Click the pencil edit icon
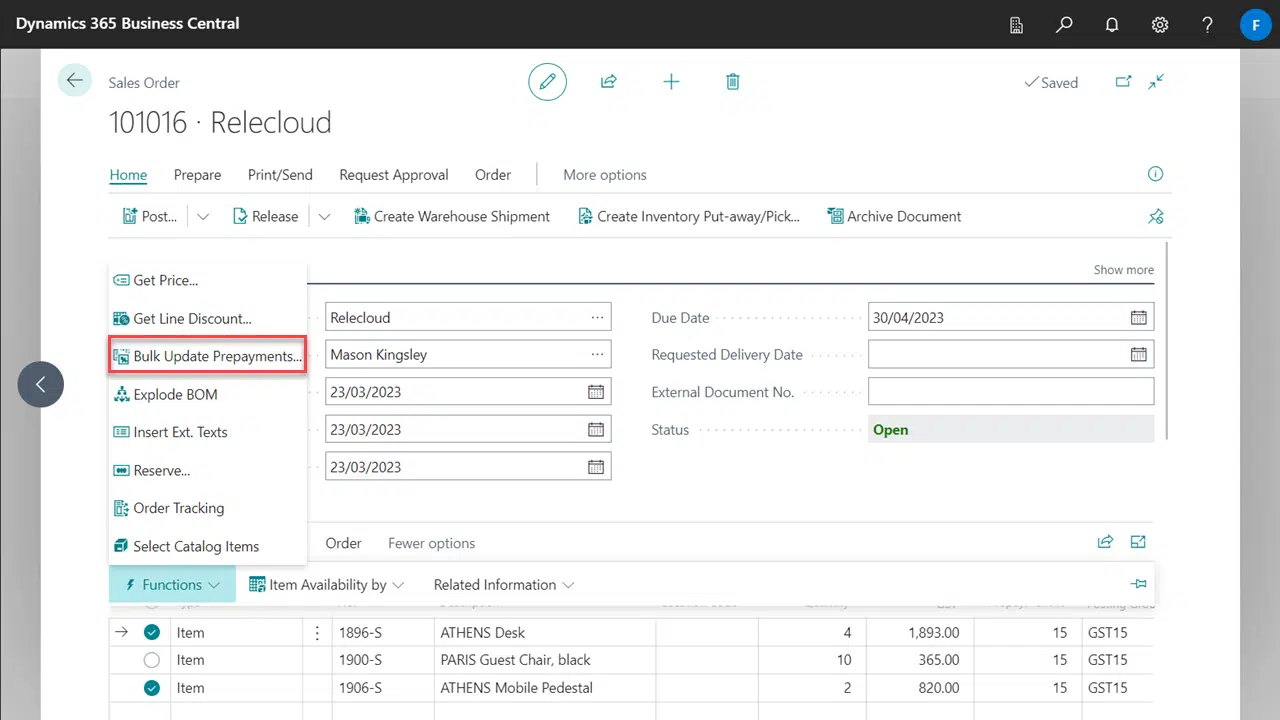Viewport: 1280px width, 720px height. [547, 82]
